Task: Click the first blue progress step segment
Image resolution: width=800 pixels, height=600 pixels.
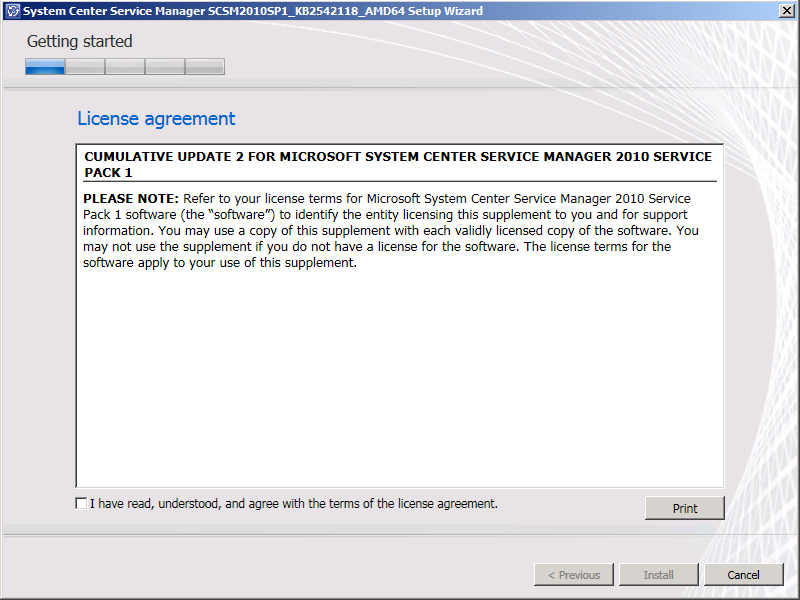Action: (x=45, y=67)
